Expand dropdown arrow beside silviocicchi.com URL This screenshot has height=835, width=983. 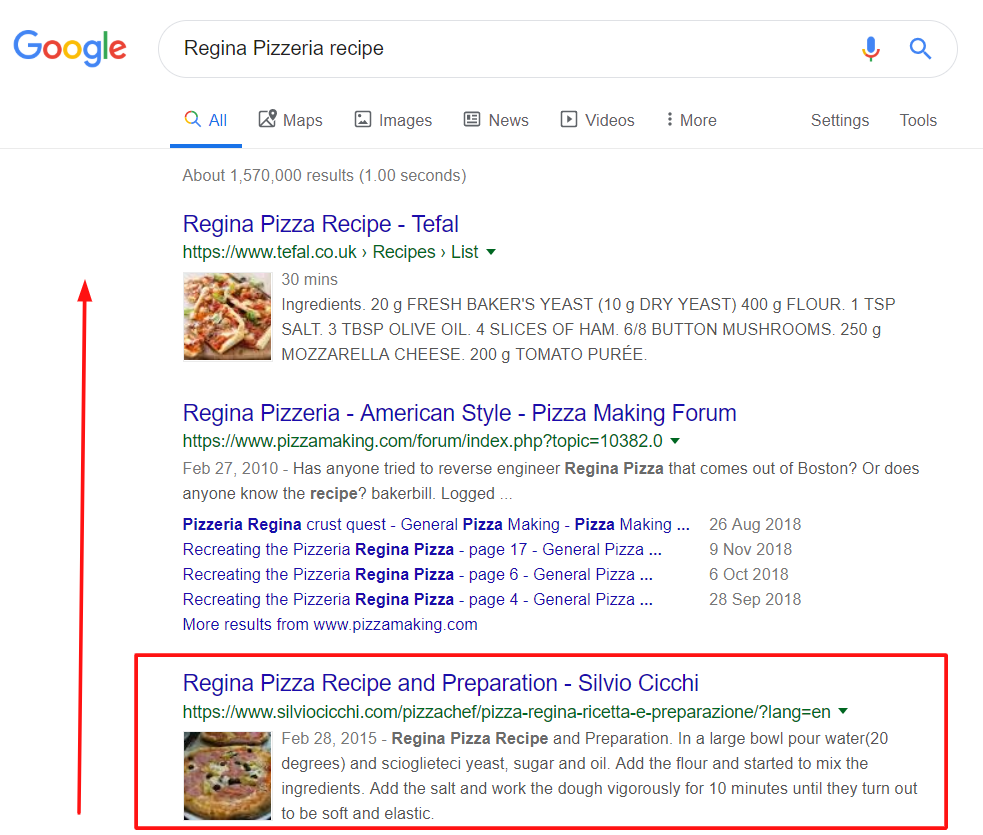(843, 711)
